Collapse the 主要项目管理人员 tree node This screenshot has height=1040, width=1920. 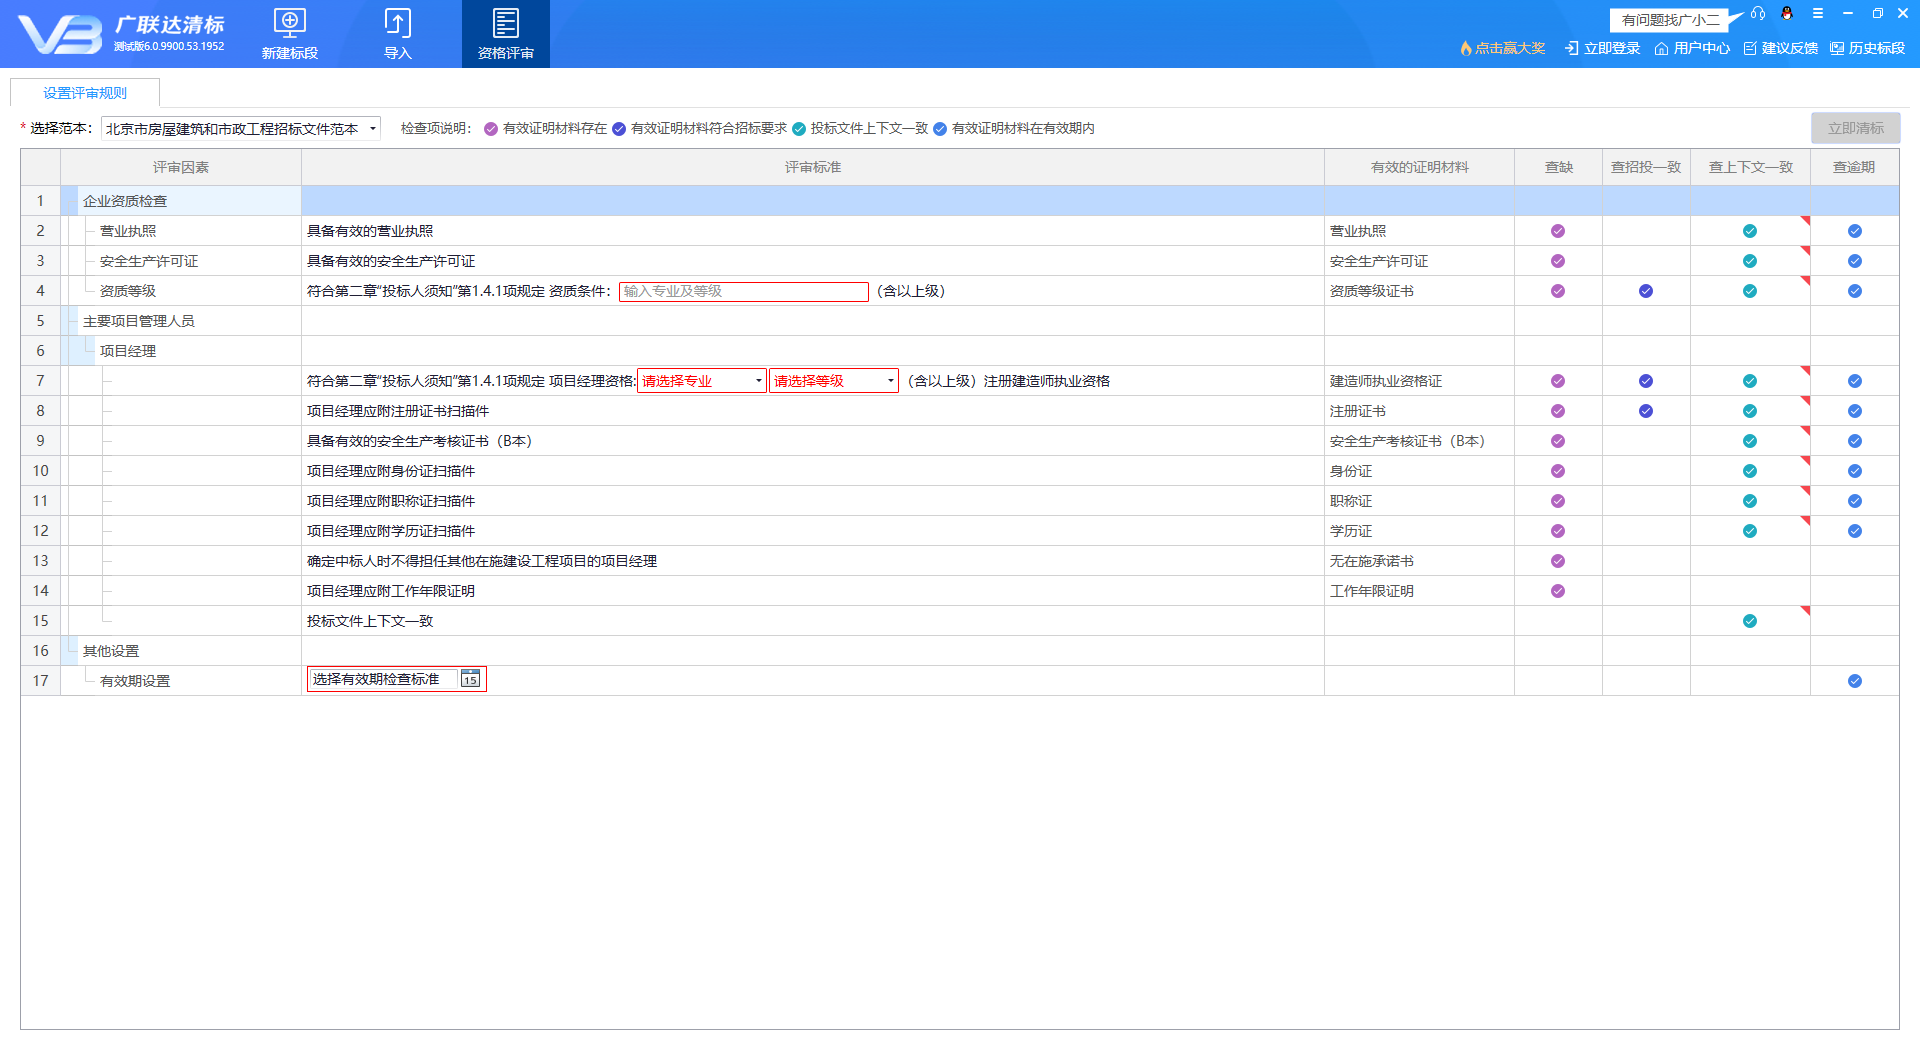click(x=69, y=321)
